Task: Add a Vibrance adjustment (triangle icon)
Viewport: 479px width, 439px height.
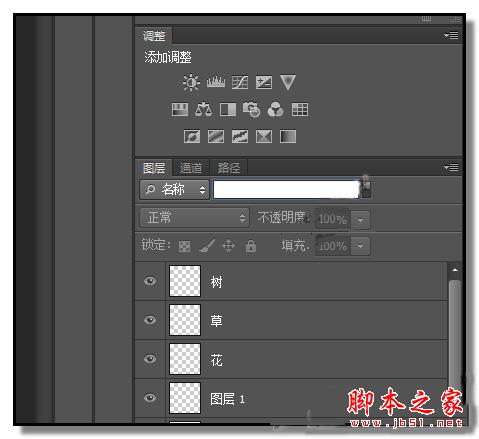Action: [x=287, y=82]
